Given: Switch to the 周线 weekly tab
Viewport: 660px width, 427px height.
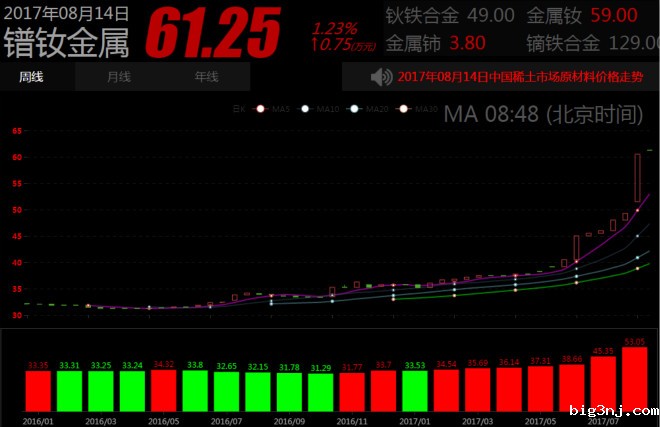Looking at the screenshot, I should (30, 77).
